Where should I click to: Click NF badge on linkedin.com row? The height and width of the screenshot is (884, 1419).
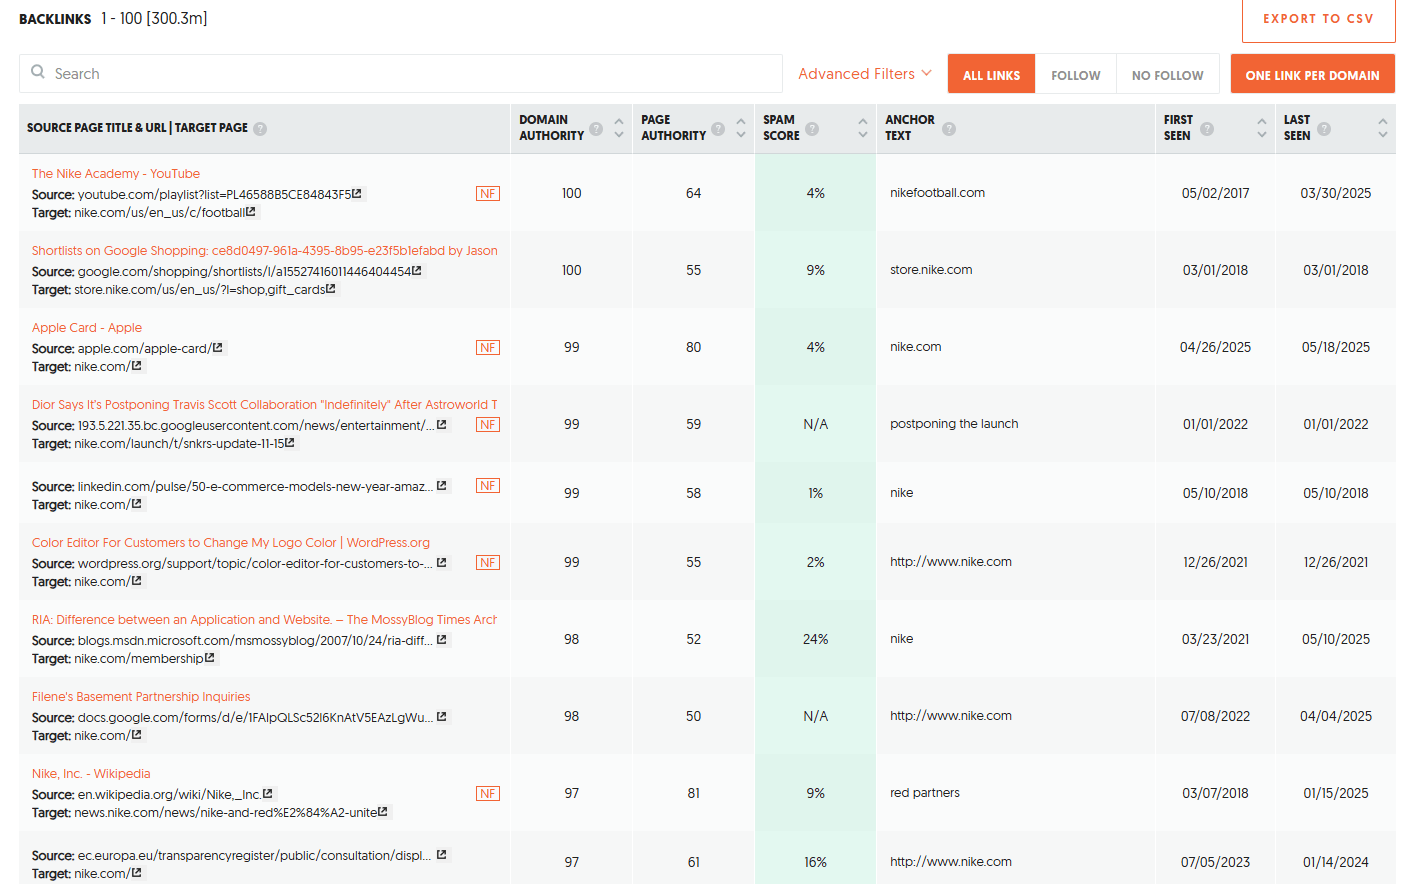pyautogui.click(x=488, y=486)
